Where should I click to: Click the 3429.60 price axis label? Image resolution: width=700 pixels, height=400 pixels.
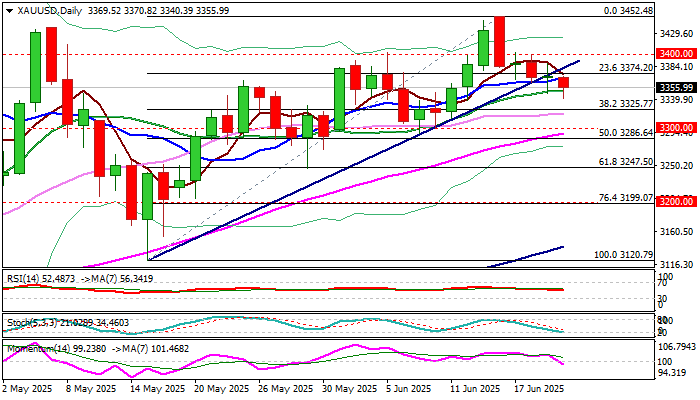point(676,33)
